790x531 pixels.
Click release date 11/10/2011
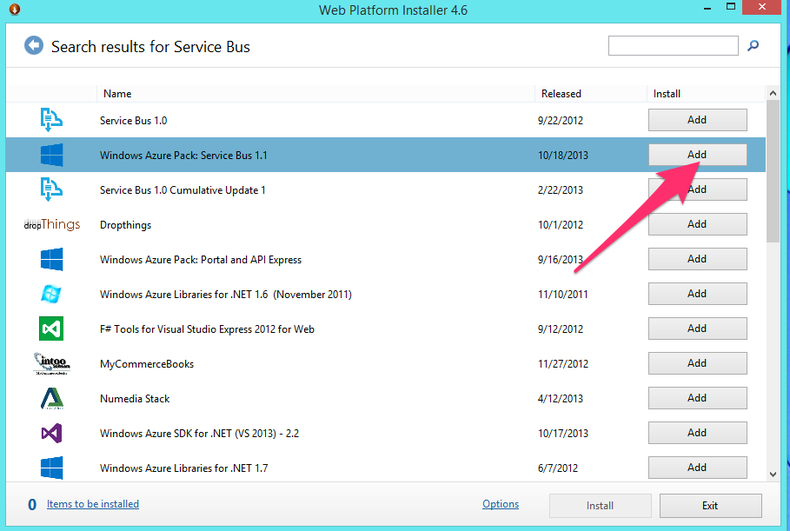(x=563, y=294)
